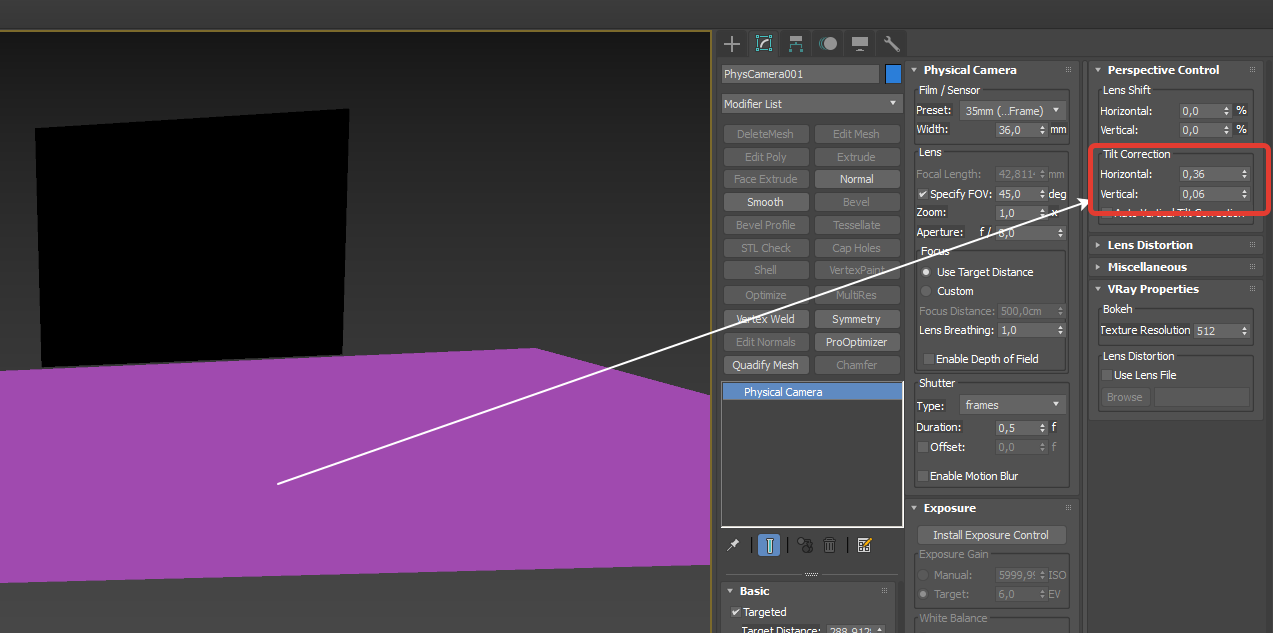
Task: Select Target exposure gain radio
Action: pos(922,594)
